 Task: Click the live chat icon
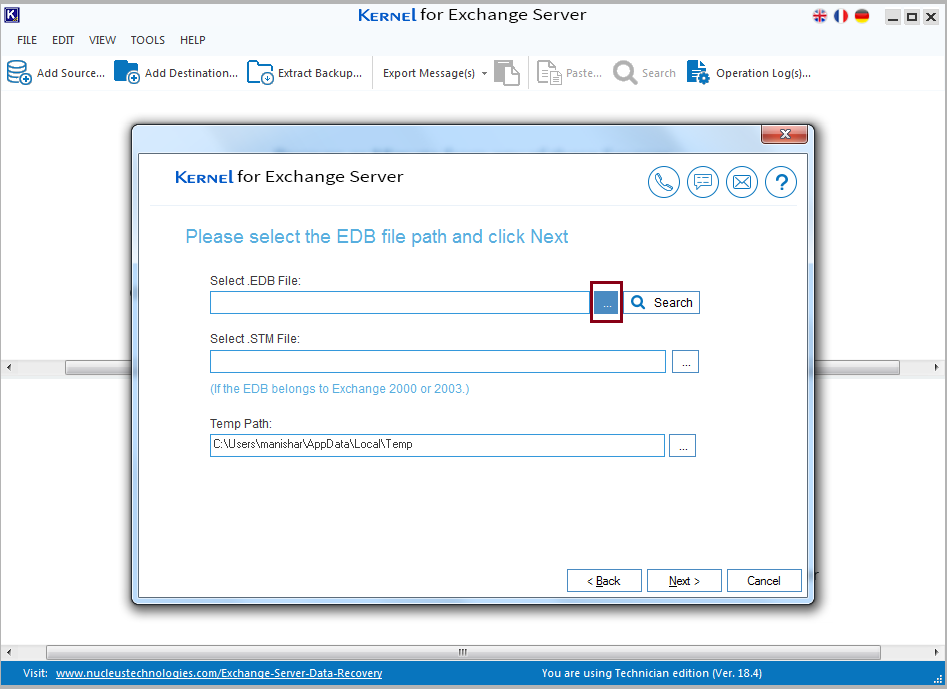702,182
